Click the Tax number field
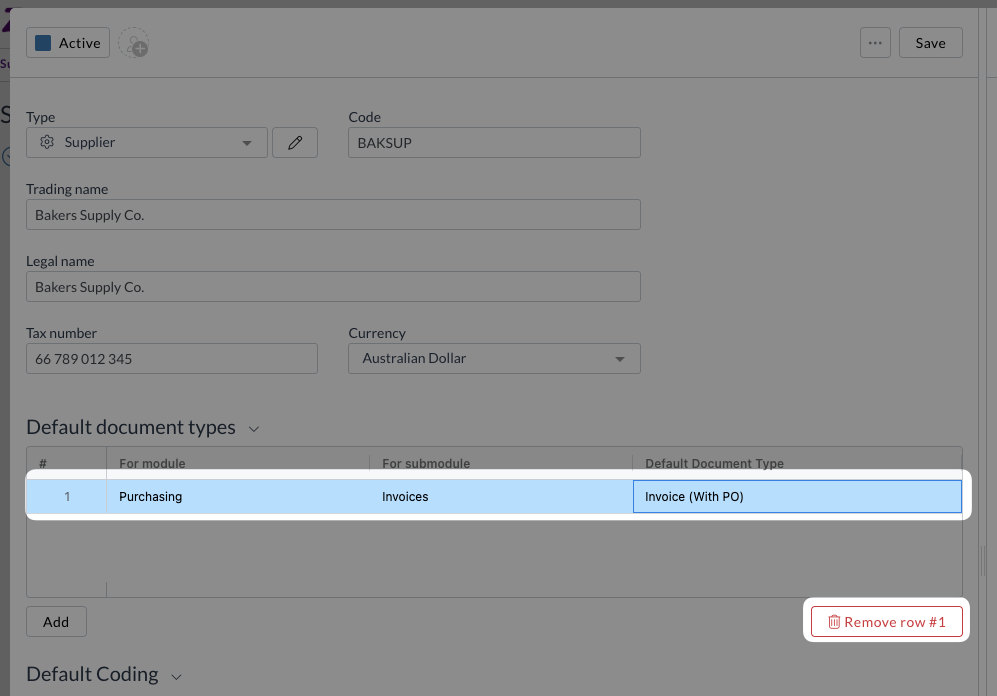This screenshot has width=997, height=696. (171, 359)
